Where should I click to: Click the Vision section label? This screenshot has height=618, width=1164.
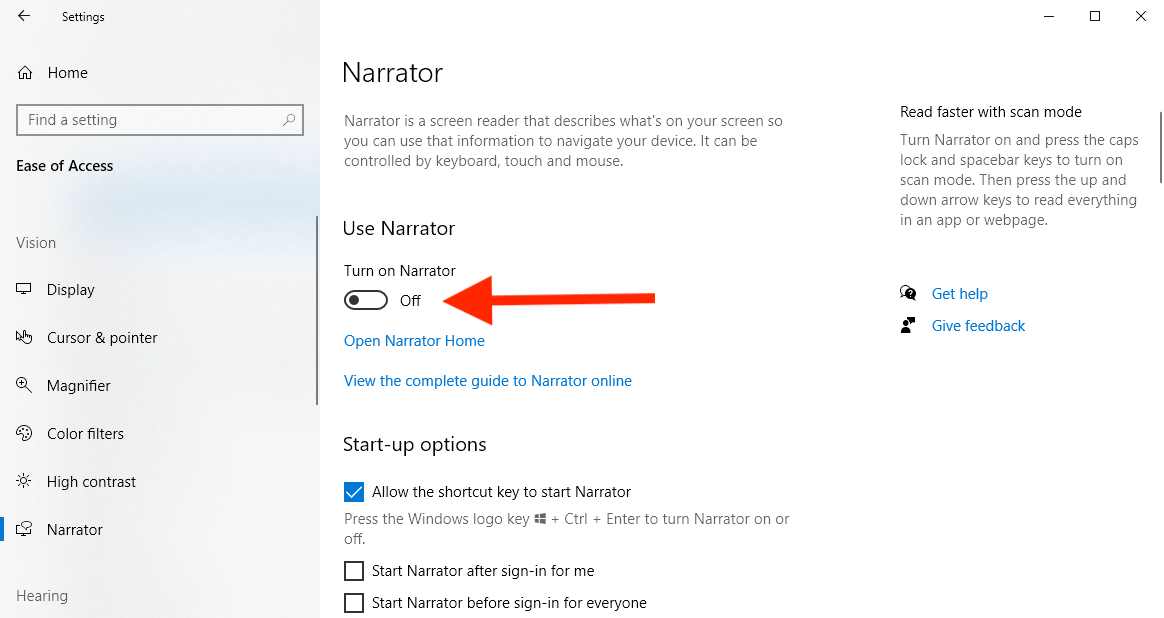click(36, 243)
